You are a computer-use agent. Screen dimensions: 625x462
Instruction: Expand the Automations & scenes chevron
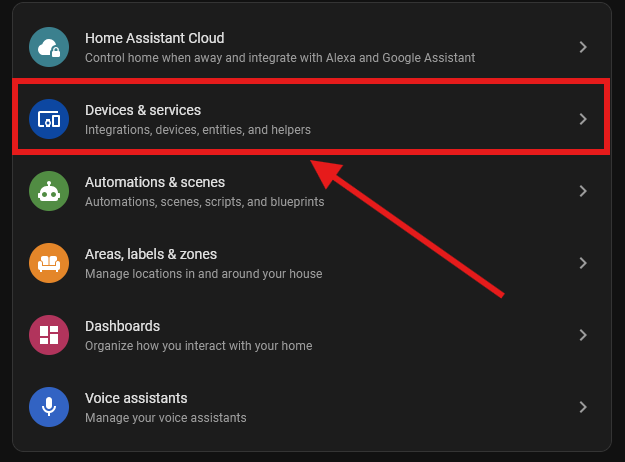pos(583,191)
